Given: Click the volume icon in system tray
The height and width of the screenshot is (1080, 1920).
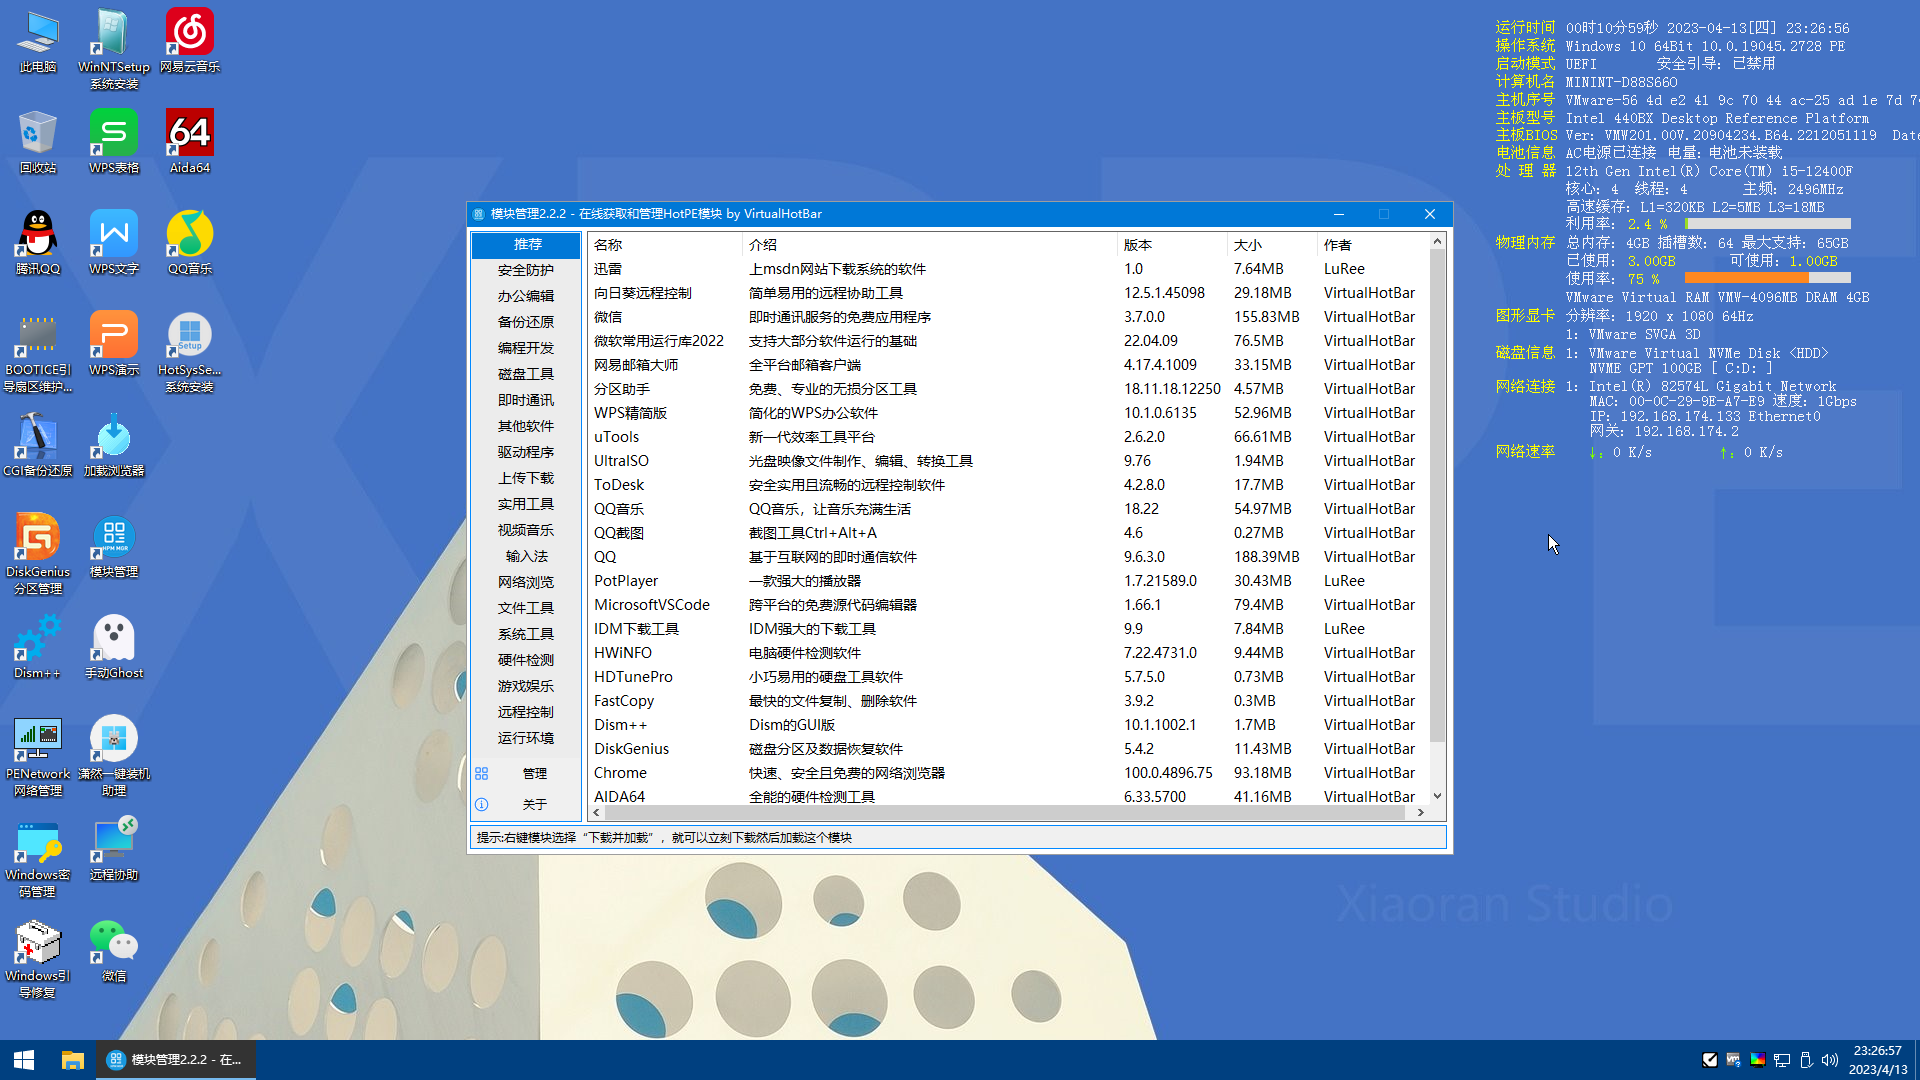Looking at the screenshot, I should [1830, 1060].
